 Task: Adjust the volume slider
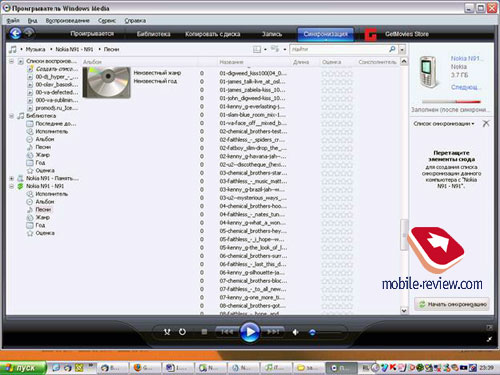tap(325, 332)
